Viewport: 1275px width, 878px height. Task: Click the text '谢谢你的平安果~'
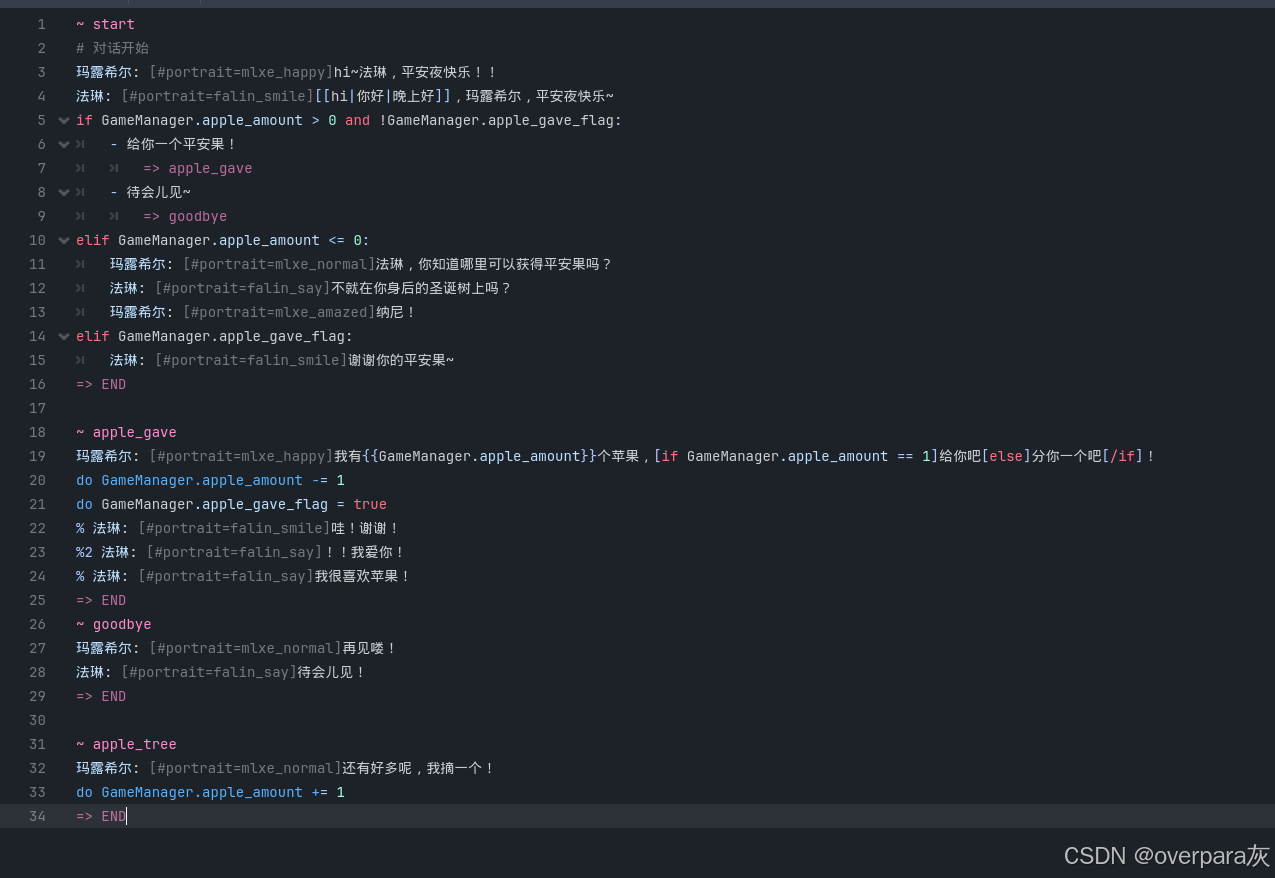pos(401,360)
